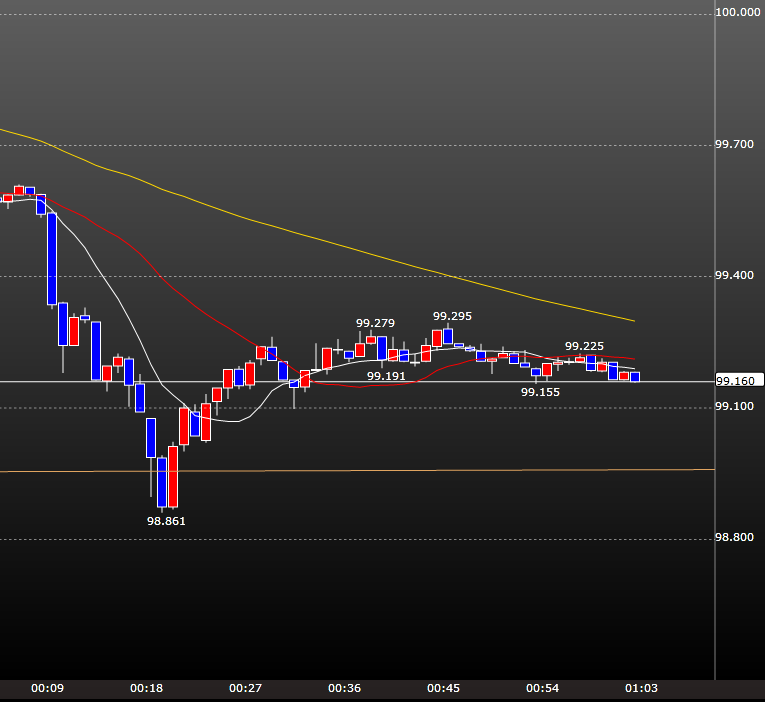Viewport: 765px width, 702px height.
Task: Click the 01:03 time axis label
Action: [x=642, y=688]
